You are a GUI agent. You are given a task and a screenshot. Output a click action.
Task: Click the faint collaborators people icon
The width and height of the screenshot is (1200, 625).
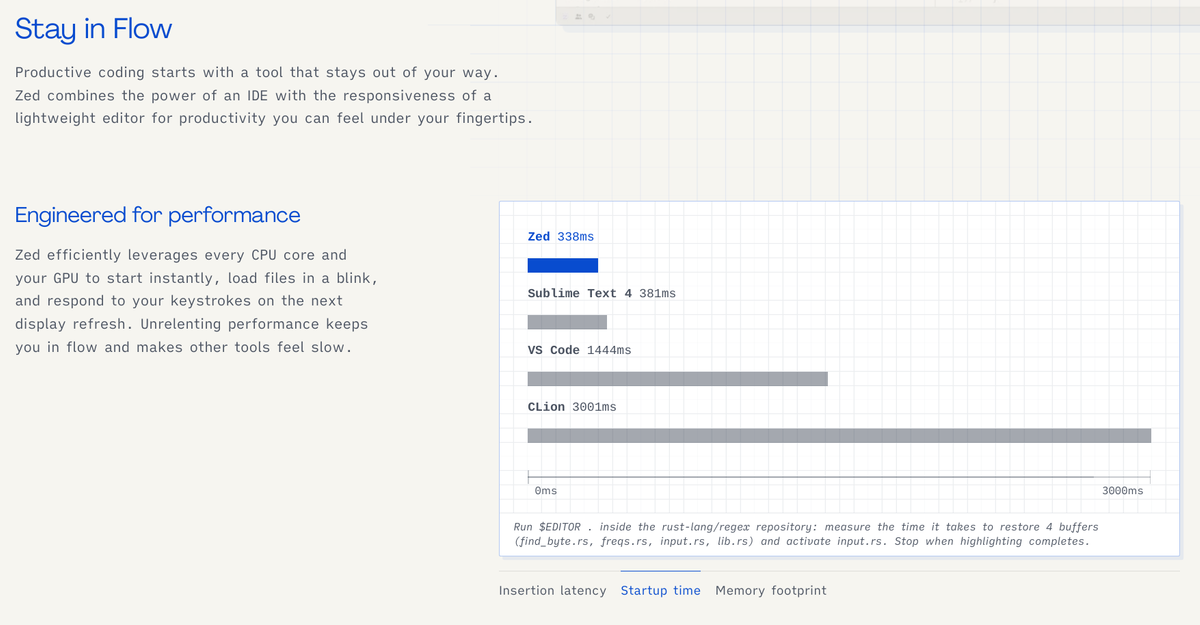[x=579, y=16]
